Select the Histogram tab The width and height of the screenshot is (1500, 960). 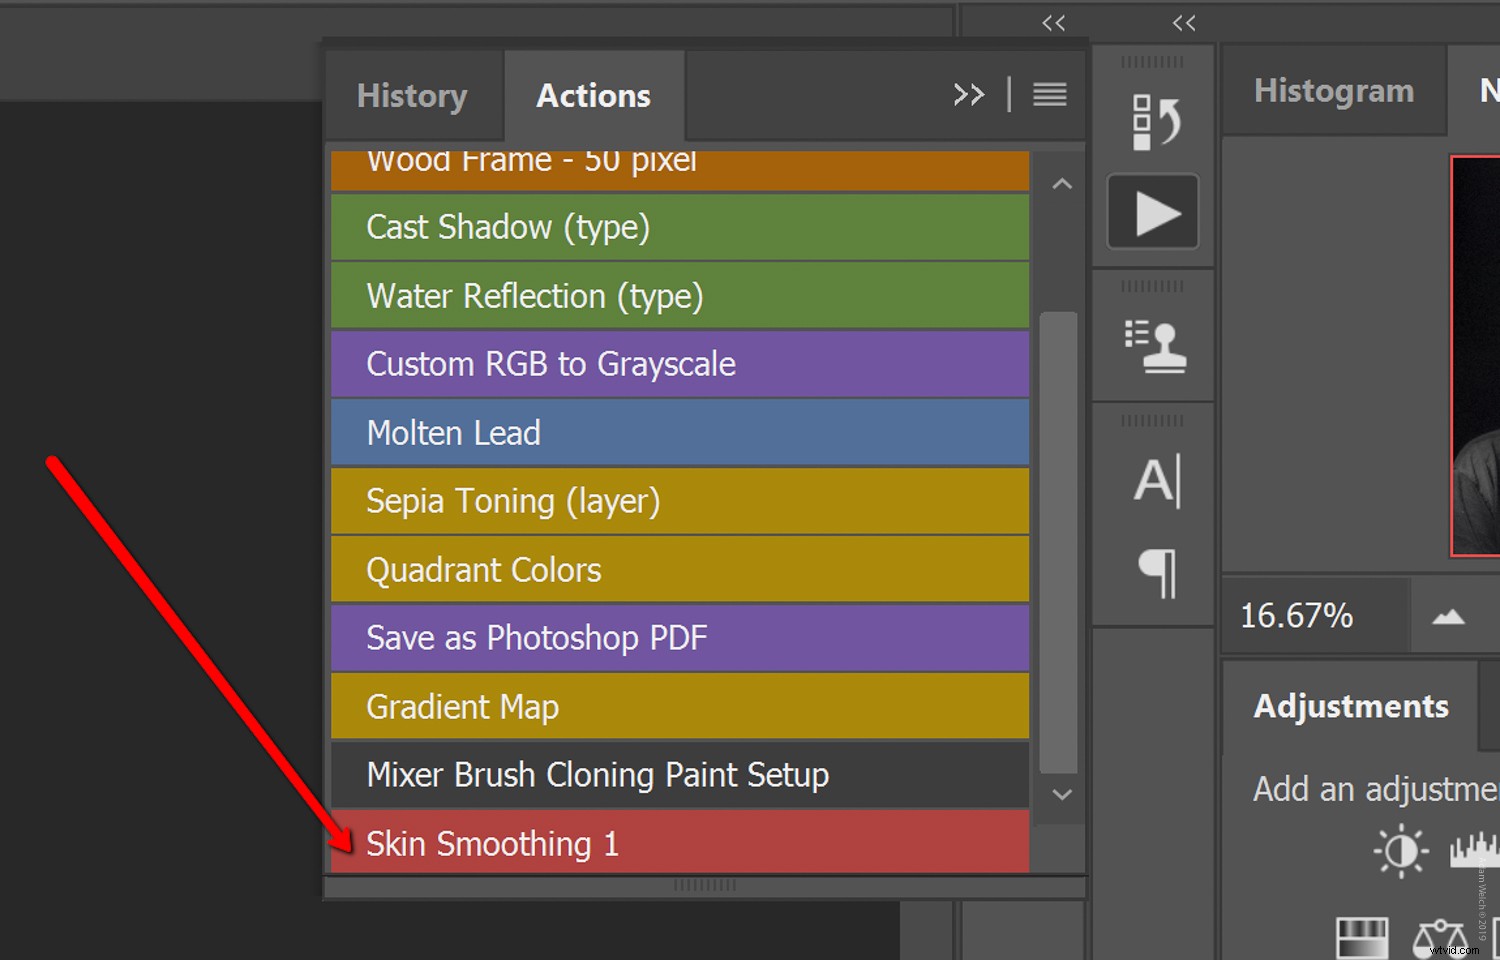tap(1333, 90)
